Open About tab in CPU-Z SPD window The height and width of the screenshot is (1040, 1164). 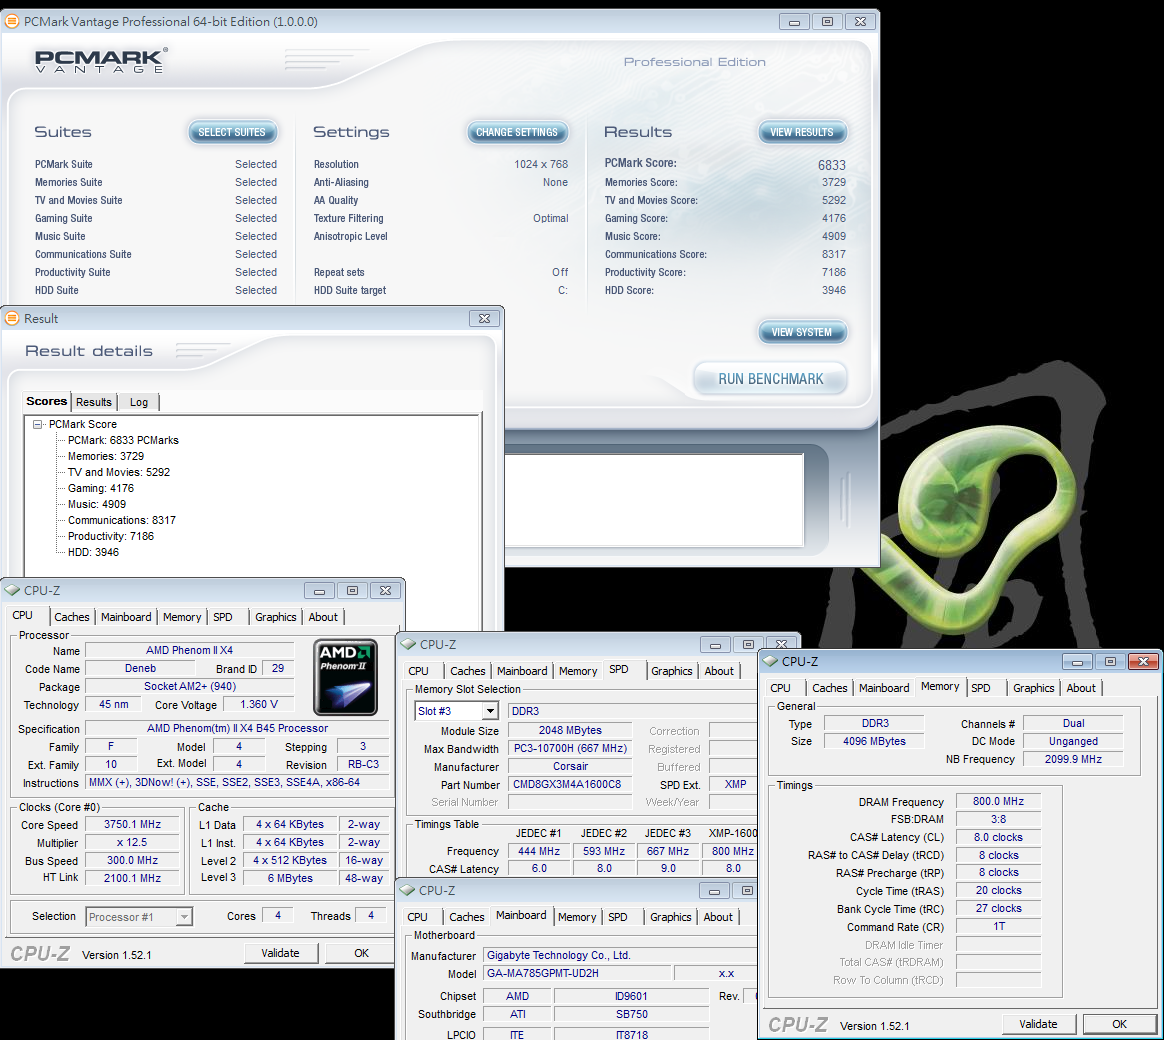point(719,671)
